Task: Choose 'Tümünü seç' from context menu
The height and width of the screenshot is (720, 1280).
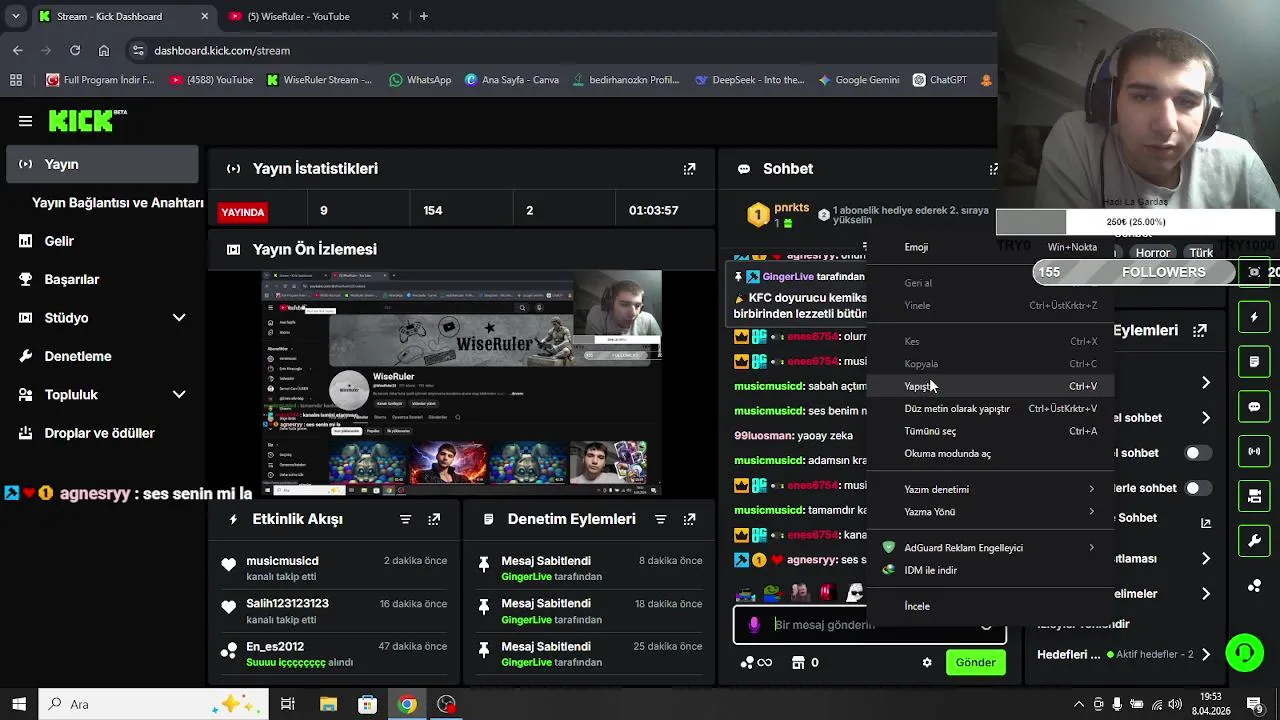Action: pyautogui.click(x=991, y=431)
